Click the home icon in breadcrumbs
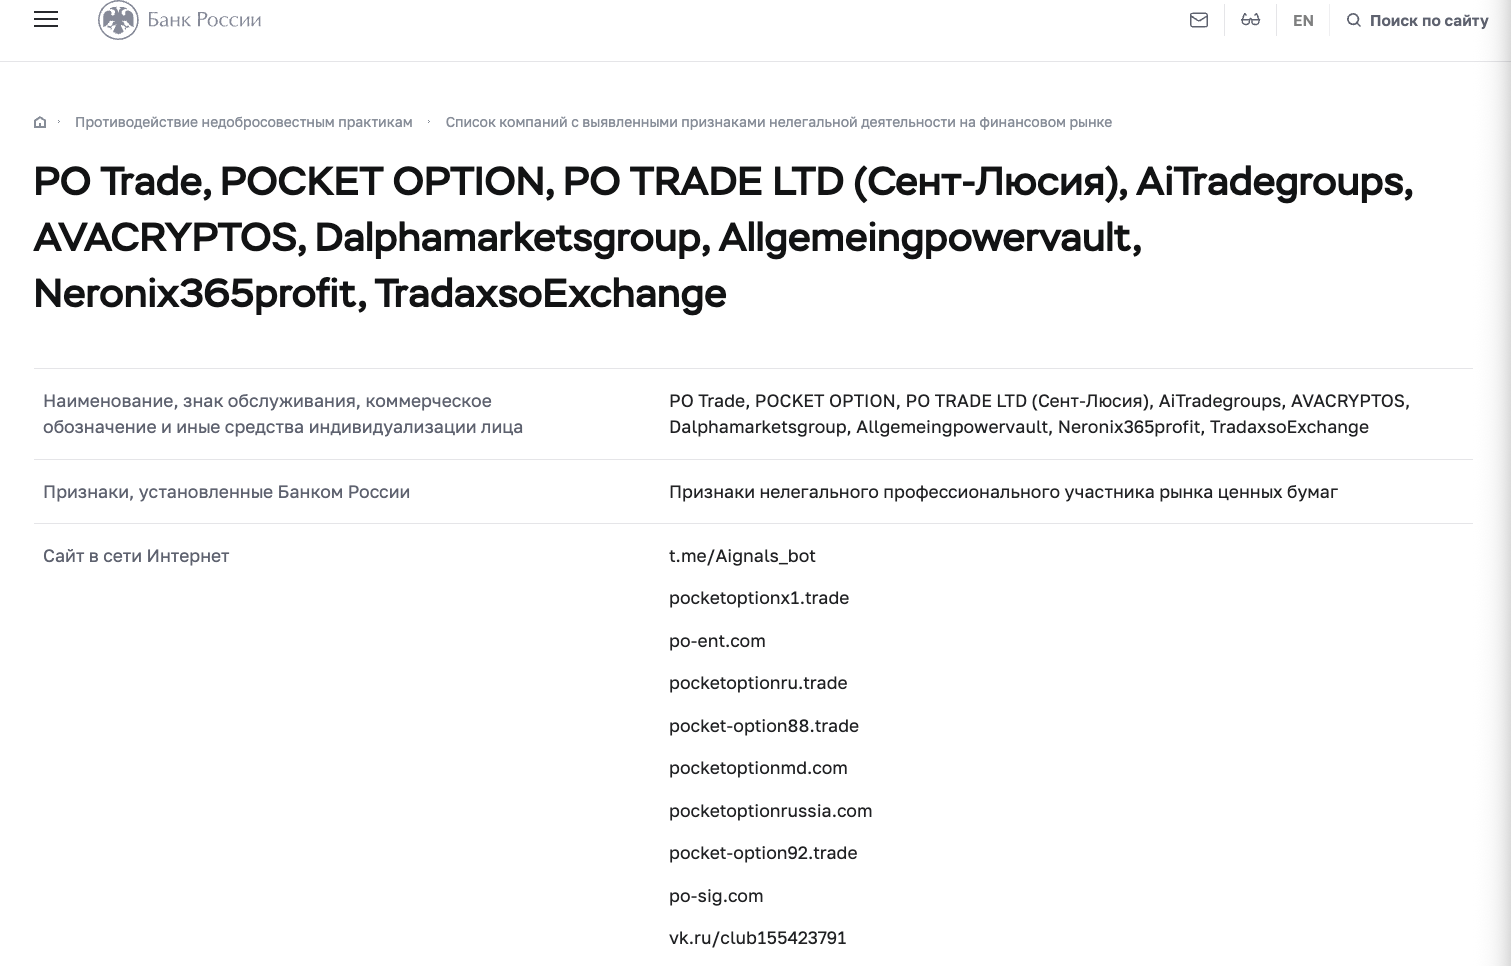Image resolution: width=1511 pixels, height=966 pixels. click(x=40, y=122)
